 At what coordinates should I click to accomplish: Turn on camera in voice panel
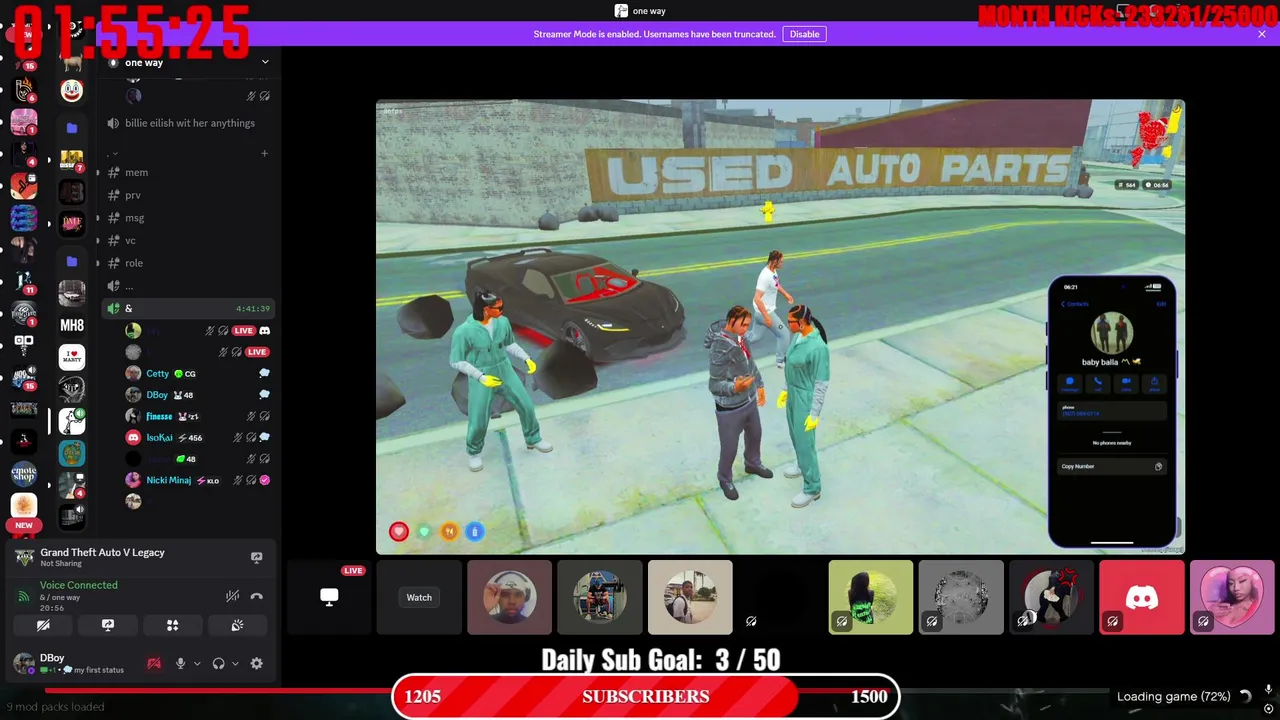[43, 625]
